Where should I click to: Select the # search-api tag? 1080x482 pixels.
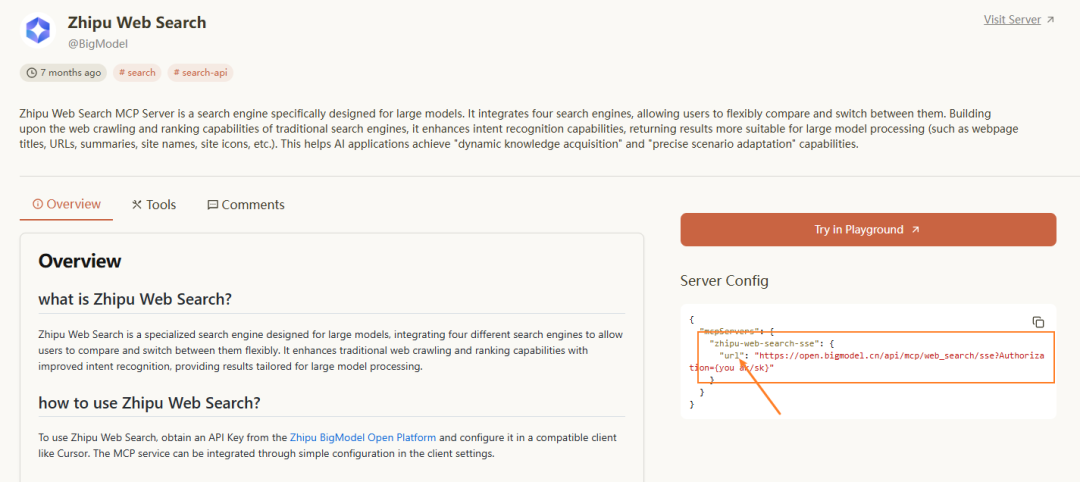[x=200, y=73]
